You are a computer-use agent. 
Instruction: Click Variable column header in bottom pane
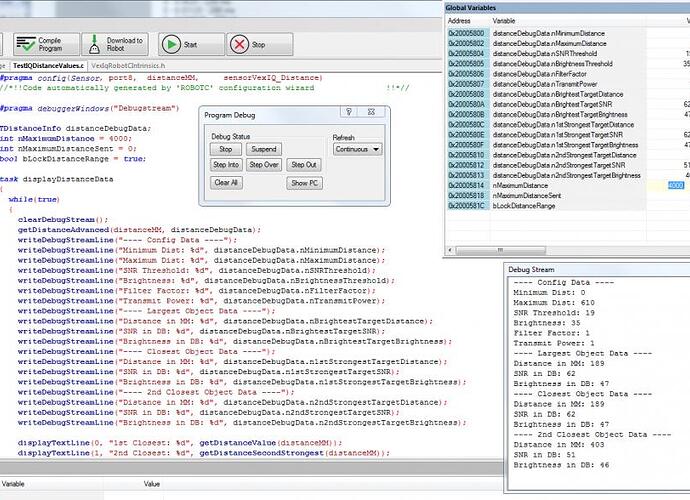(x=13, y=484)
